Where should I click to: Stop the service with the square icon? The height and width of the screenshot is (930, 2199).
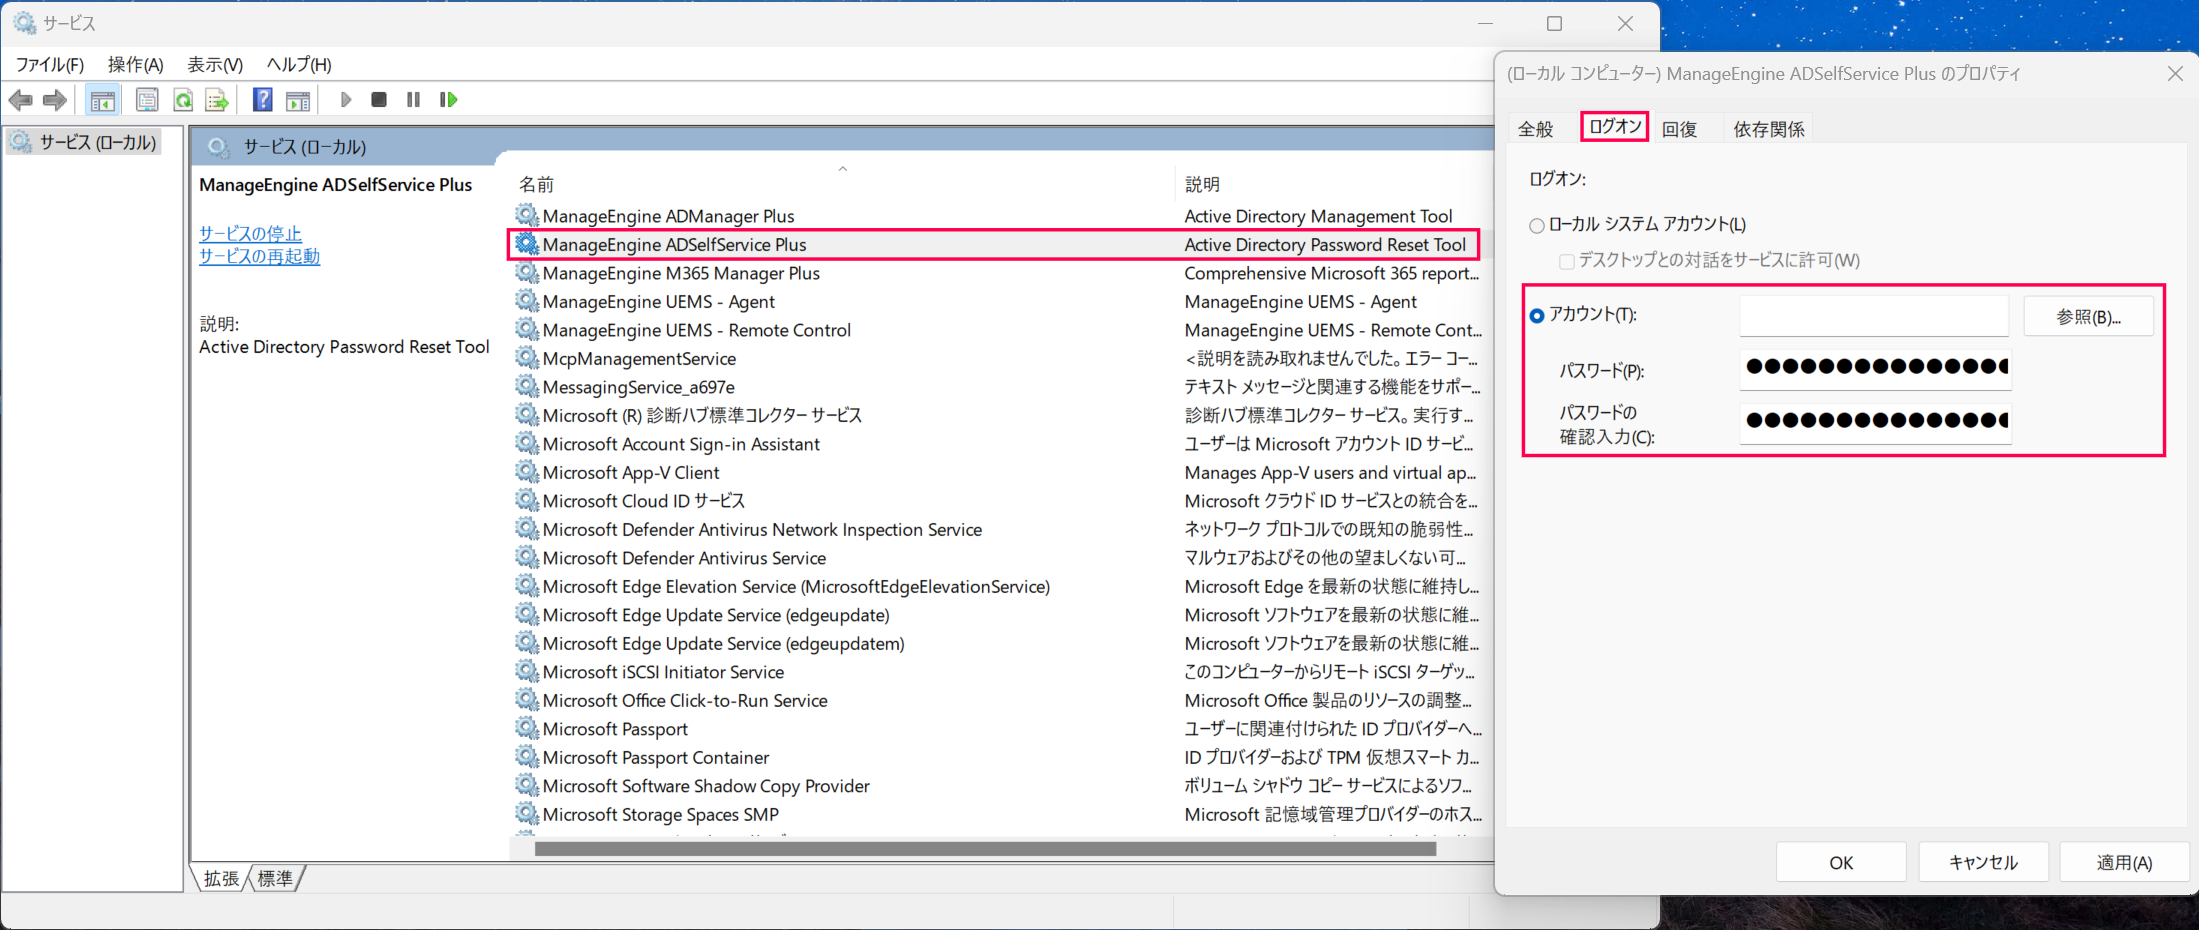[x=379, y=100]
